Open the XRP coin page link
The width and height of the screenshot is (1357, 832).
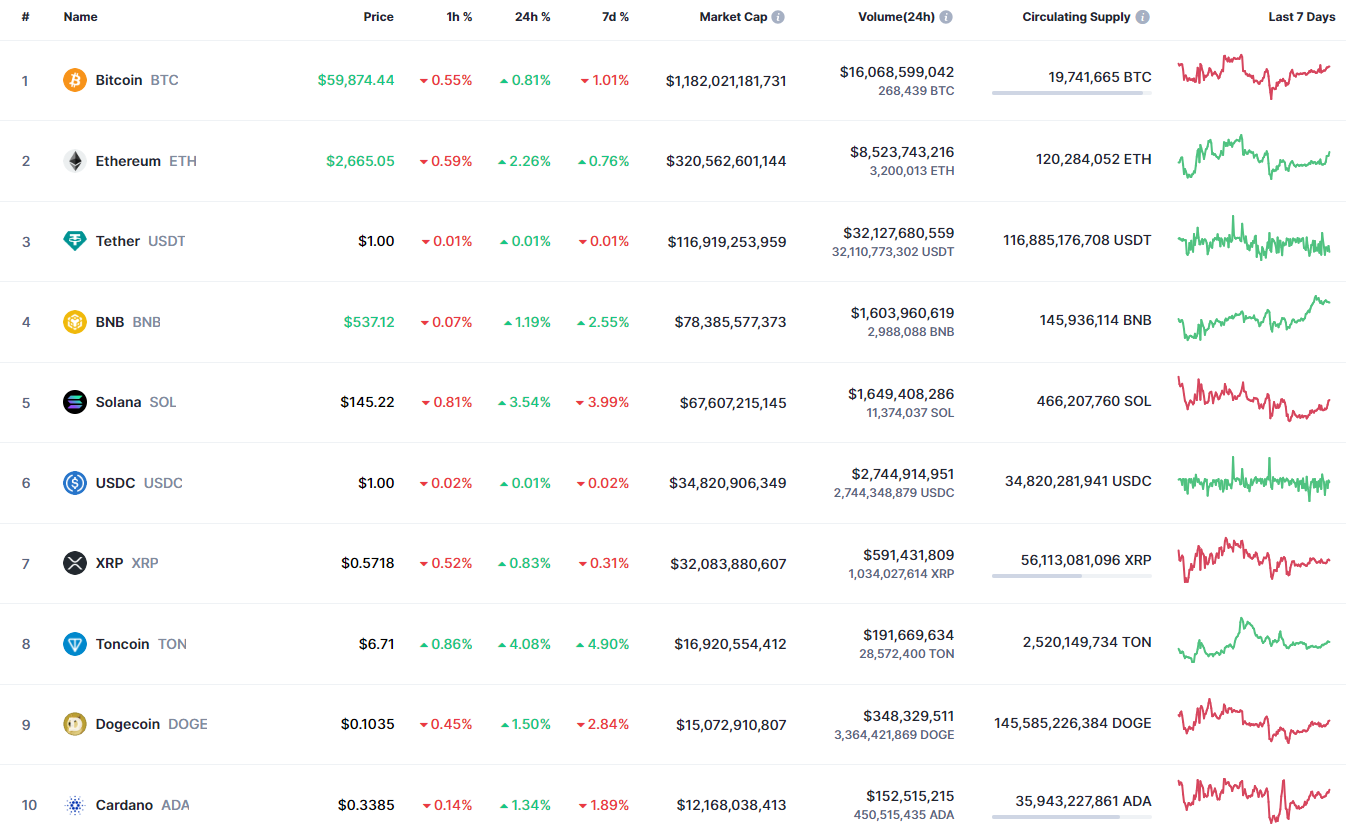pyautogui.click(x=127, y=563)
